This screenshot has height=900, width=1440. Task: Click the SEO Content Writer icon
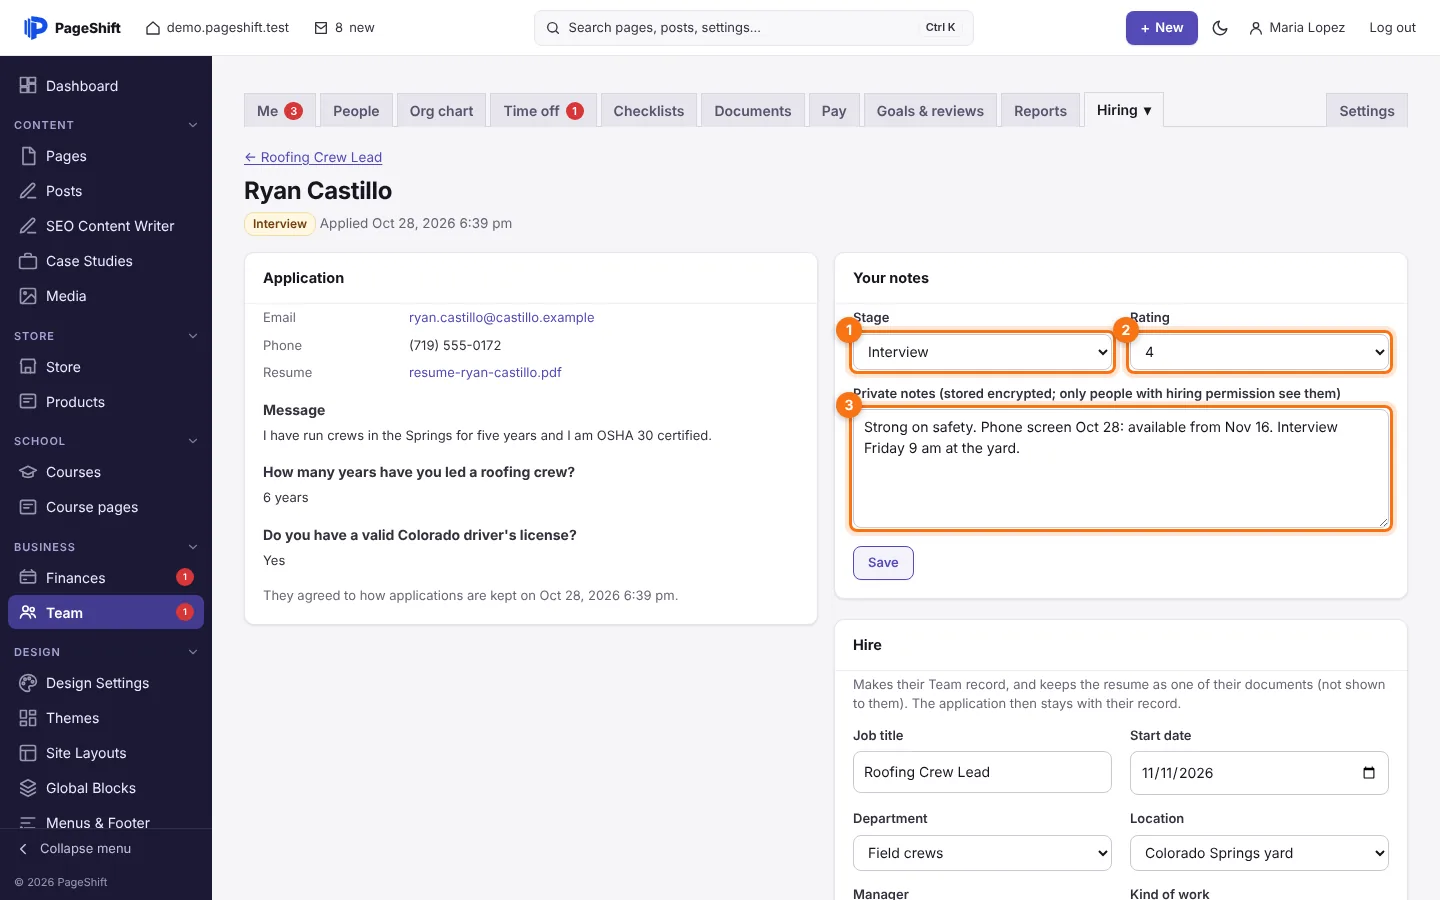click(x=28, y=226)
